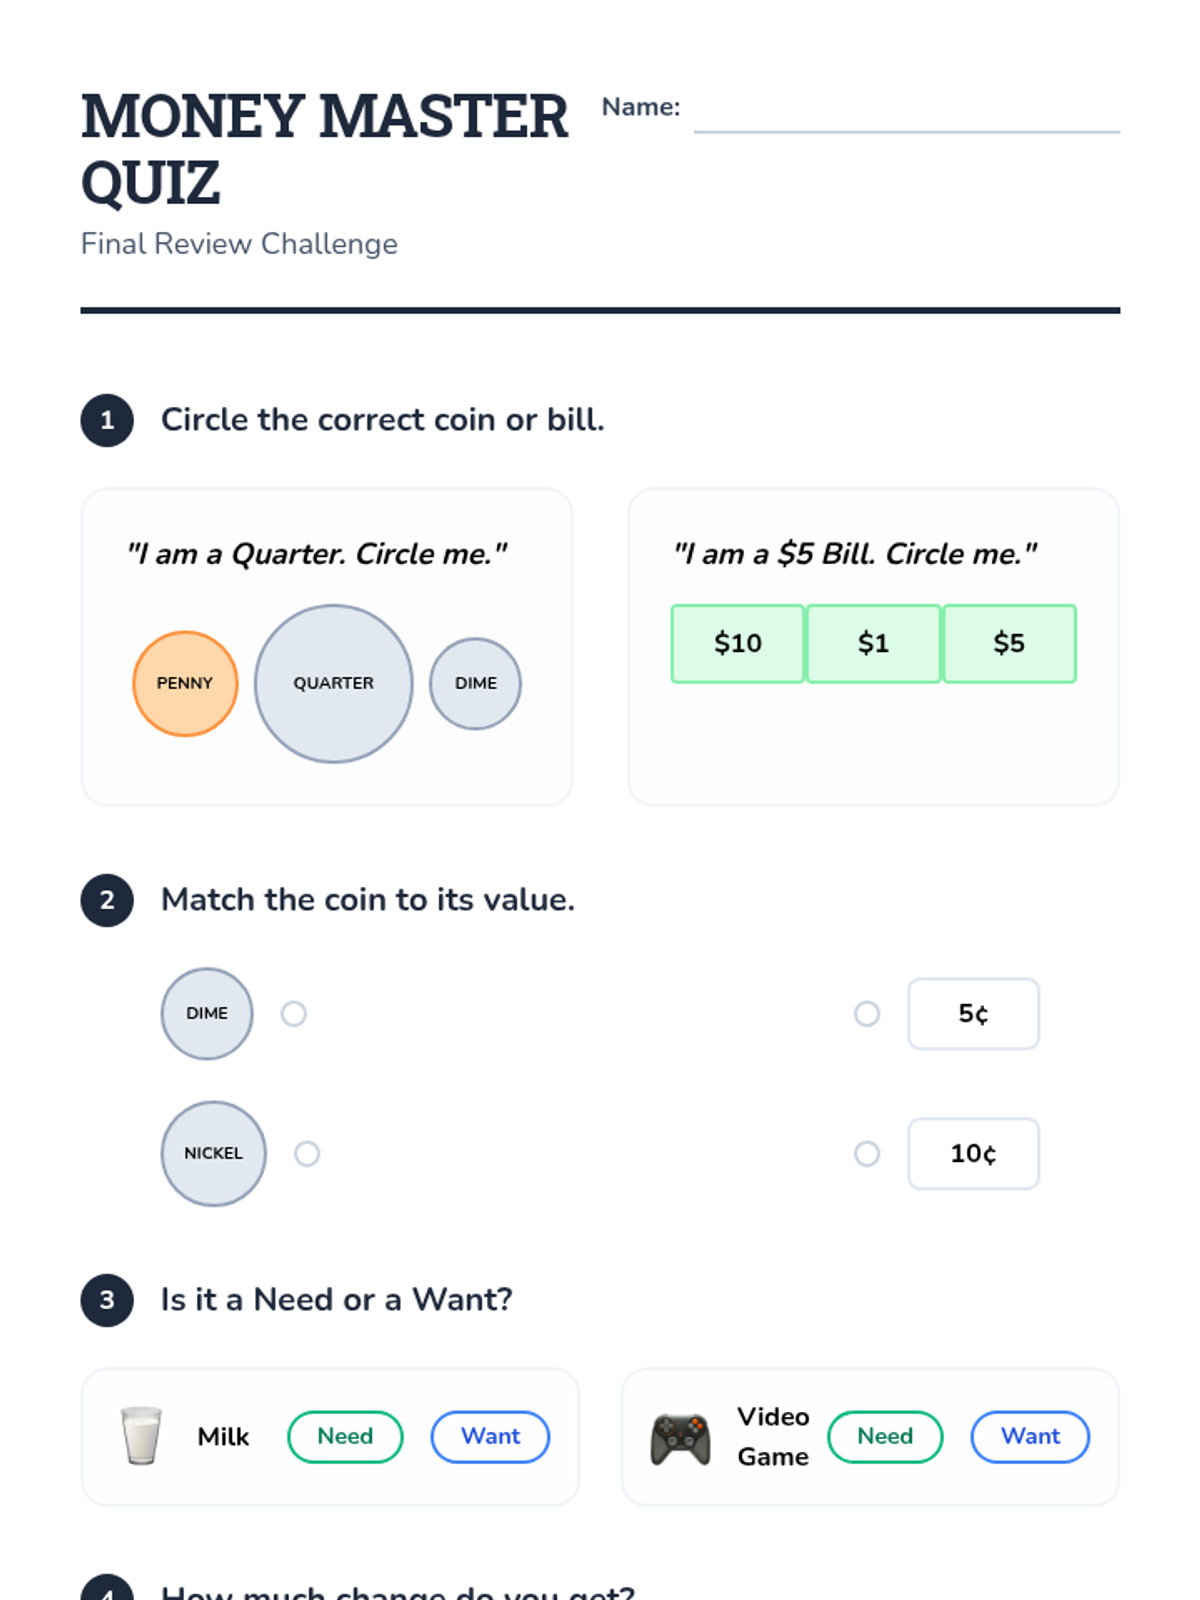Mark Video Game as a Want
1200x1600 pixels.
(1030, 1437)
